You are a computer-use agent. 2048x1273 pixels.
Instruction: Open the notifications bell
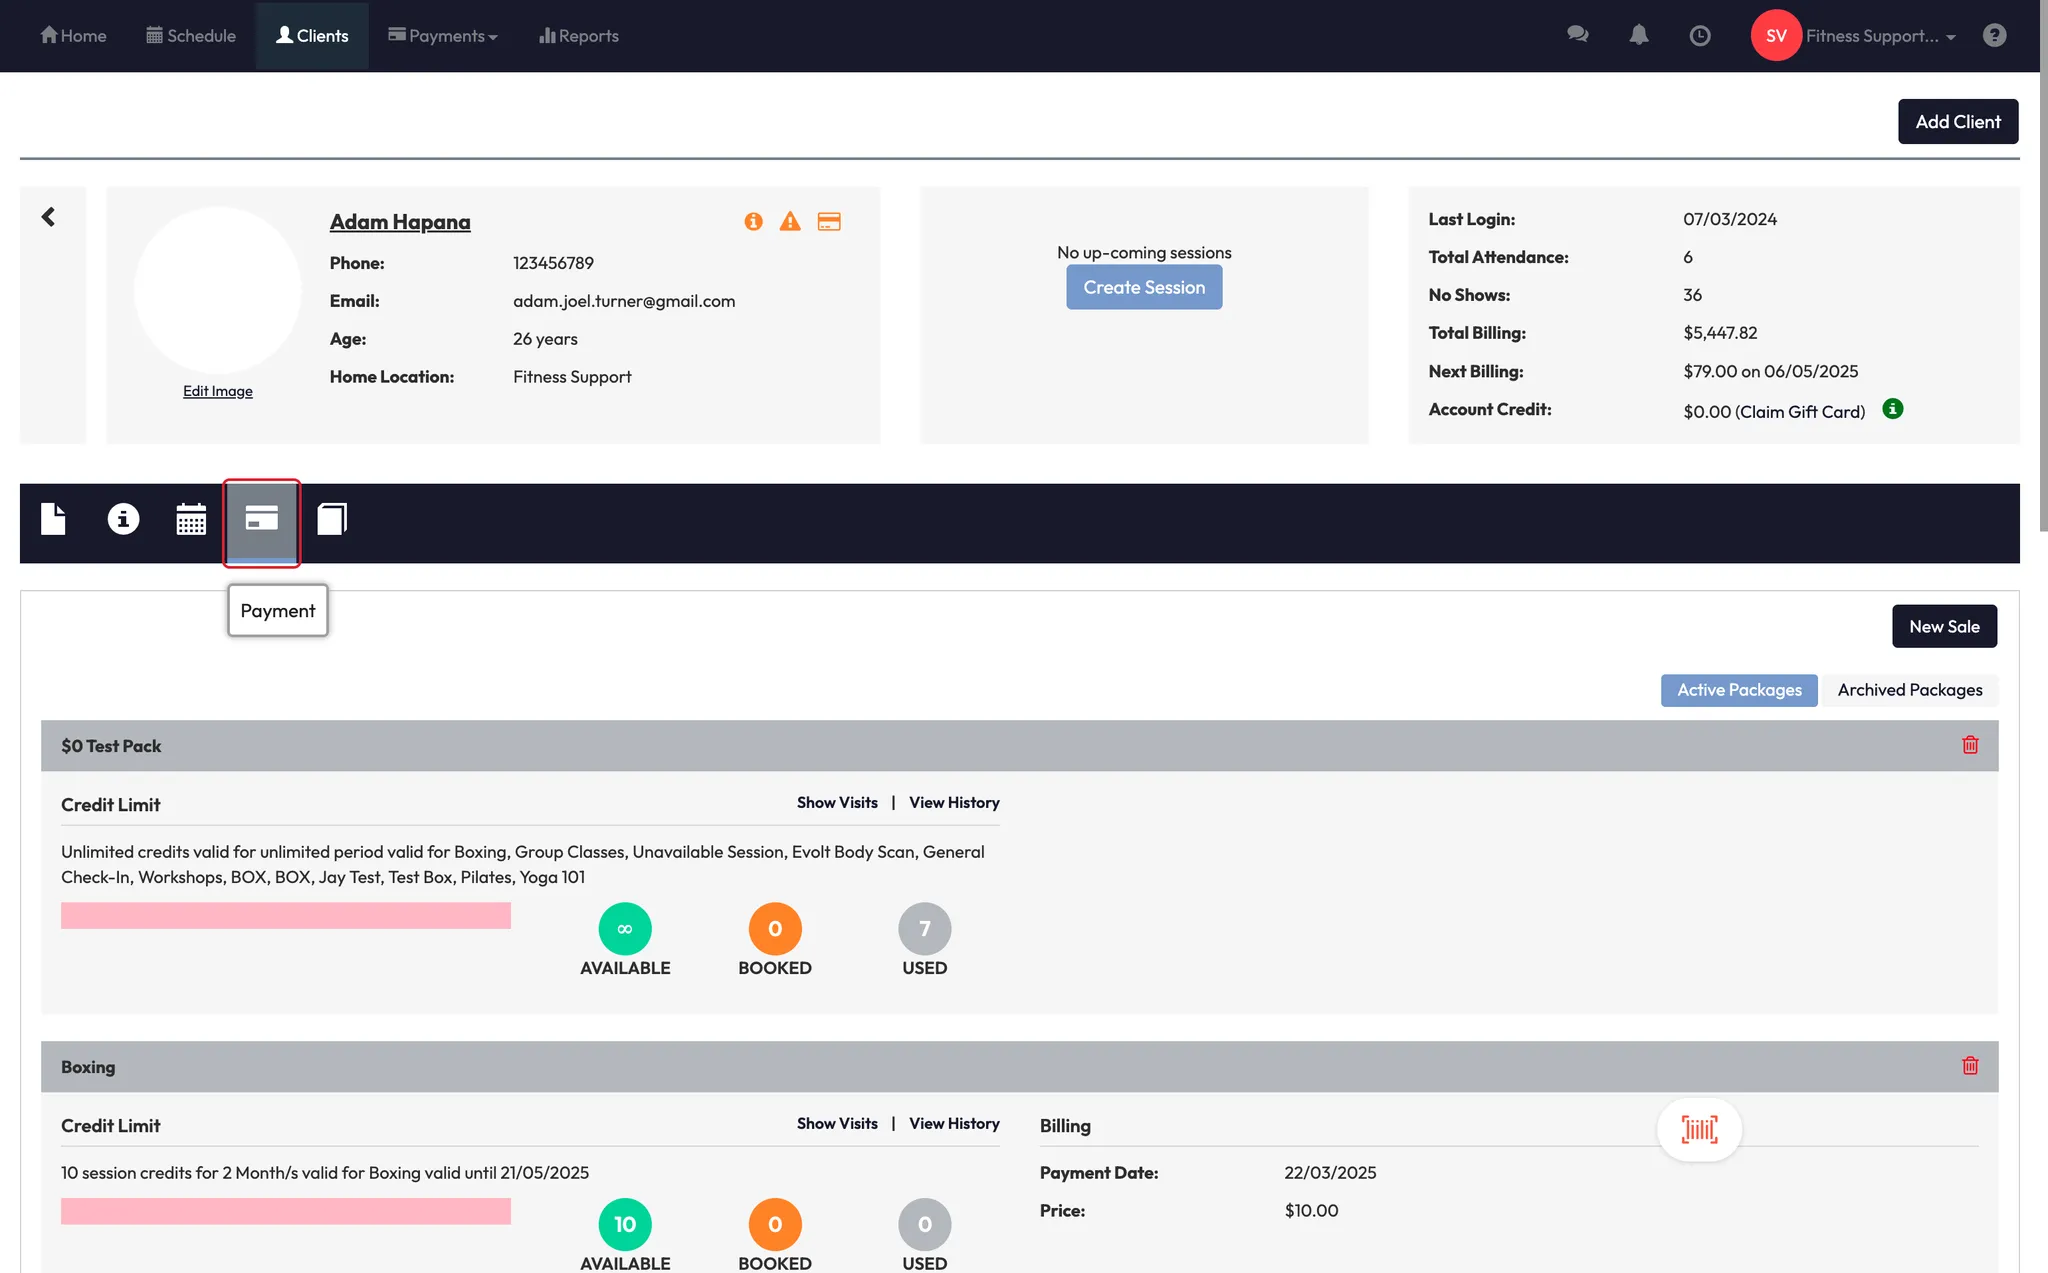pyautogui.click(x=1638, y=35)
